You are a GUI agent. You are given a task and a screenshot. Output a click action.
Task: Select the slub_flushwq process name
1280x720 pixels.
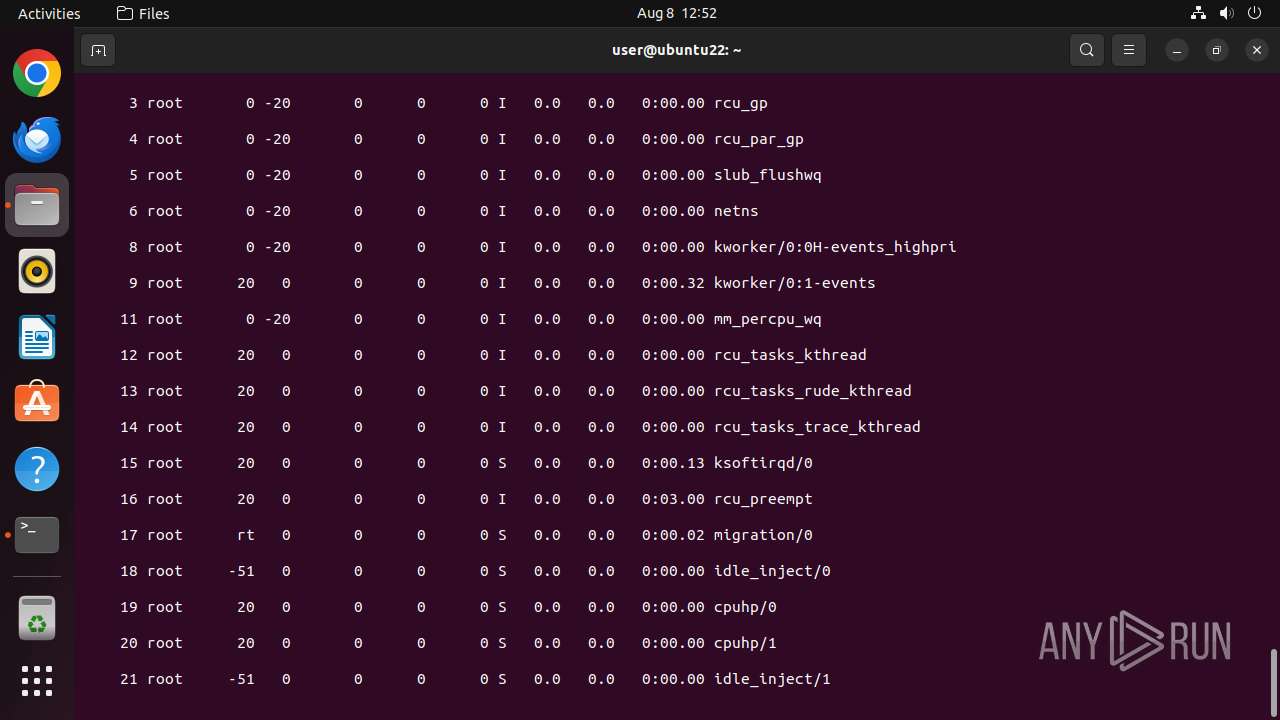(x=768, y=175)
